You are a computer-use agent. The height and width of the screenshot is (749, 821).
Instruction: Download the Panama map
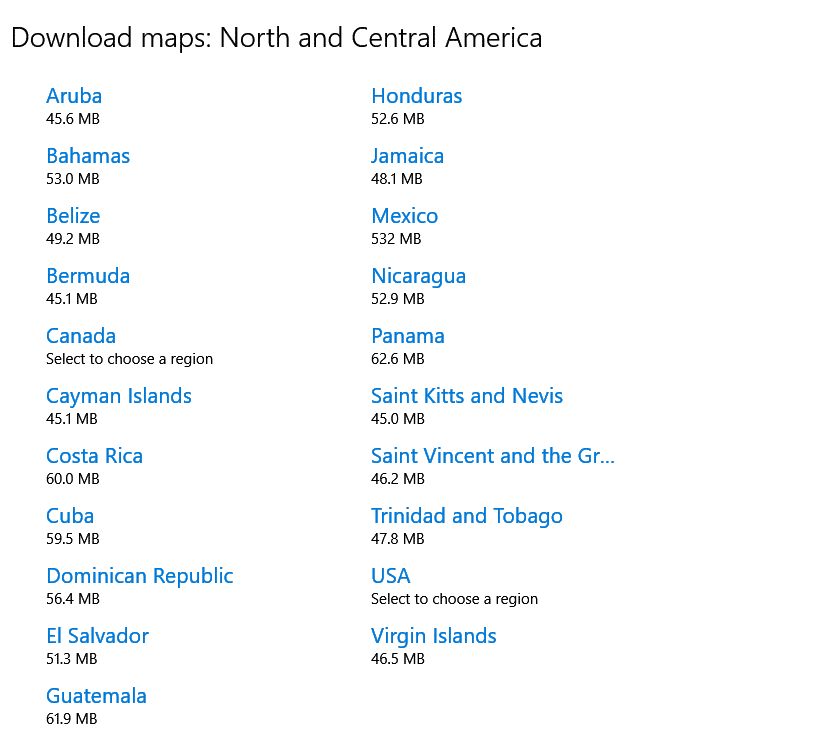tap(408, 336)
